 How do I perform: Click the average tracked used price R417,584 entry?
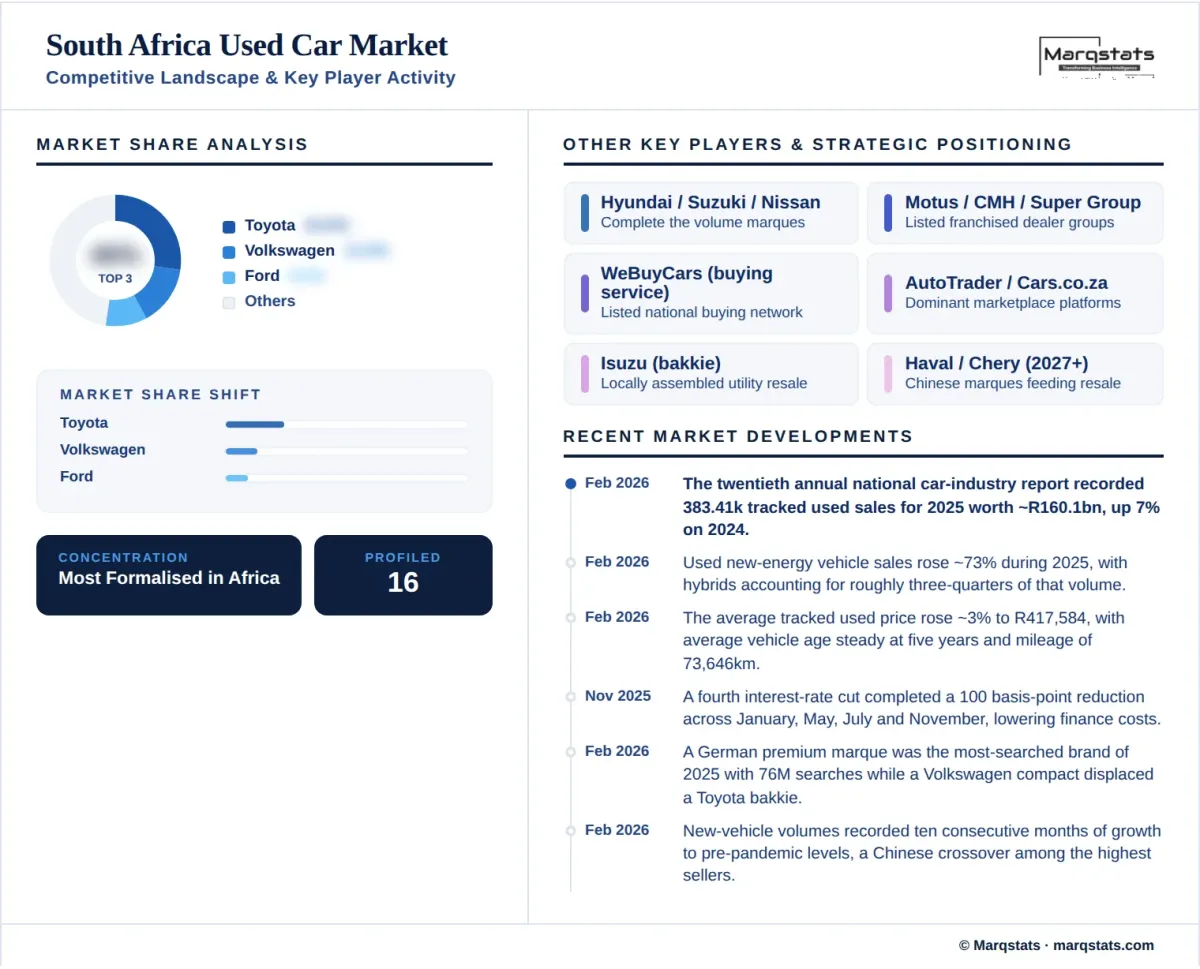pyautogui.click(x=904, y=640)
